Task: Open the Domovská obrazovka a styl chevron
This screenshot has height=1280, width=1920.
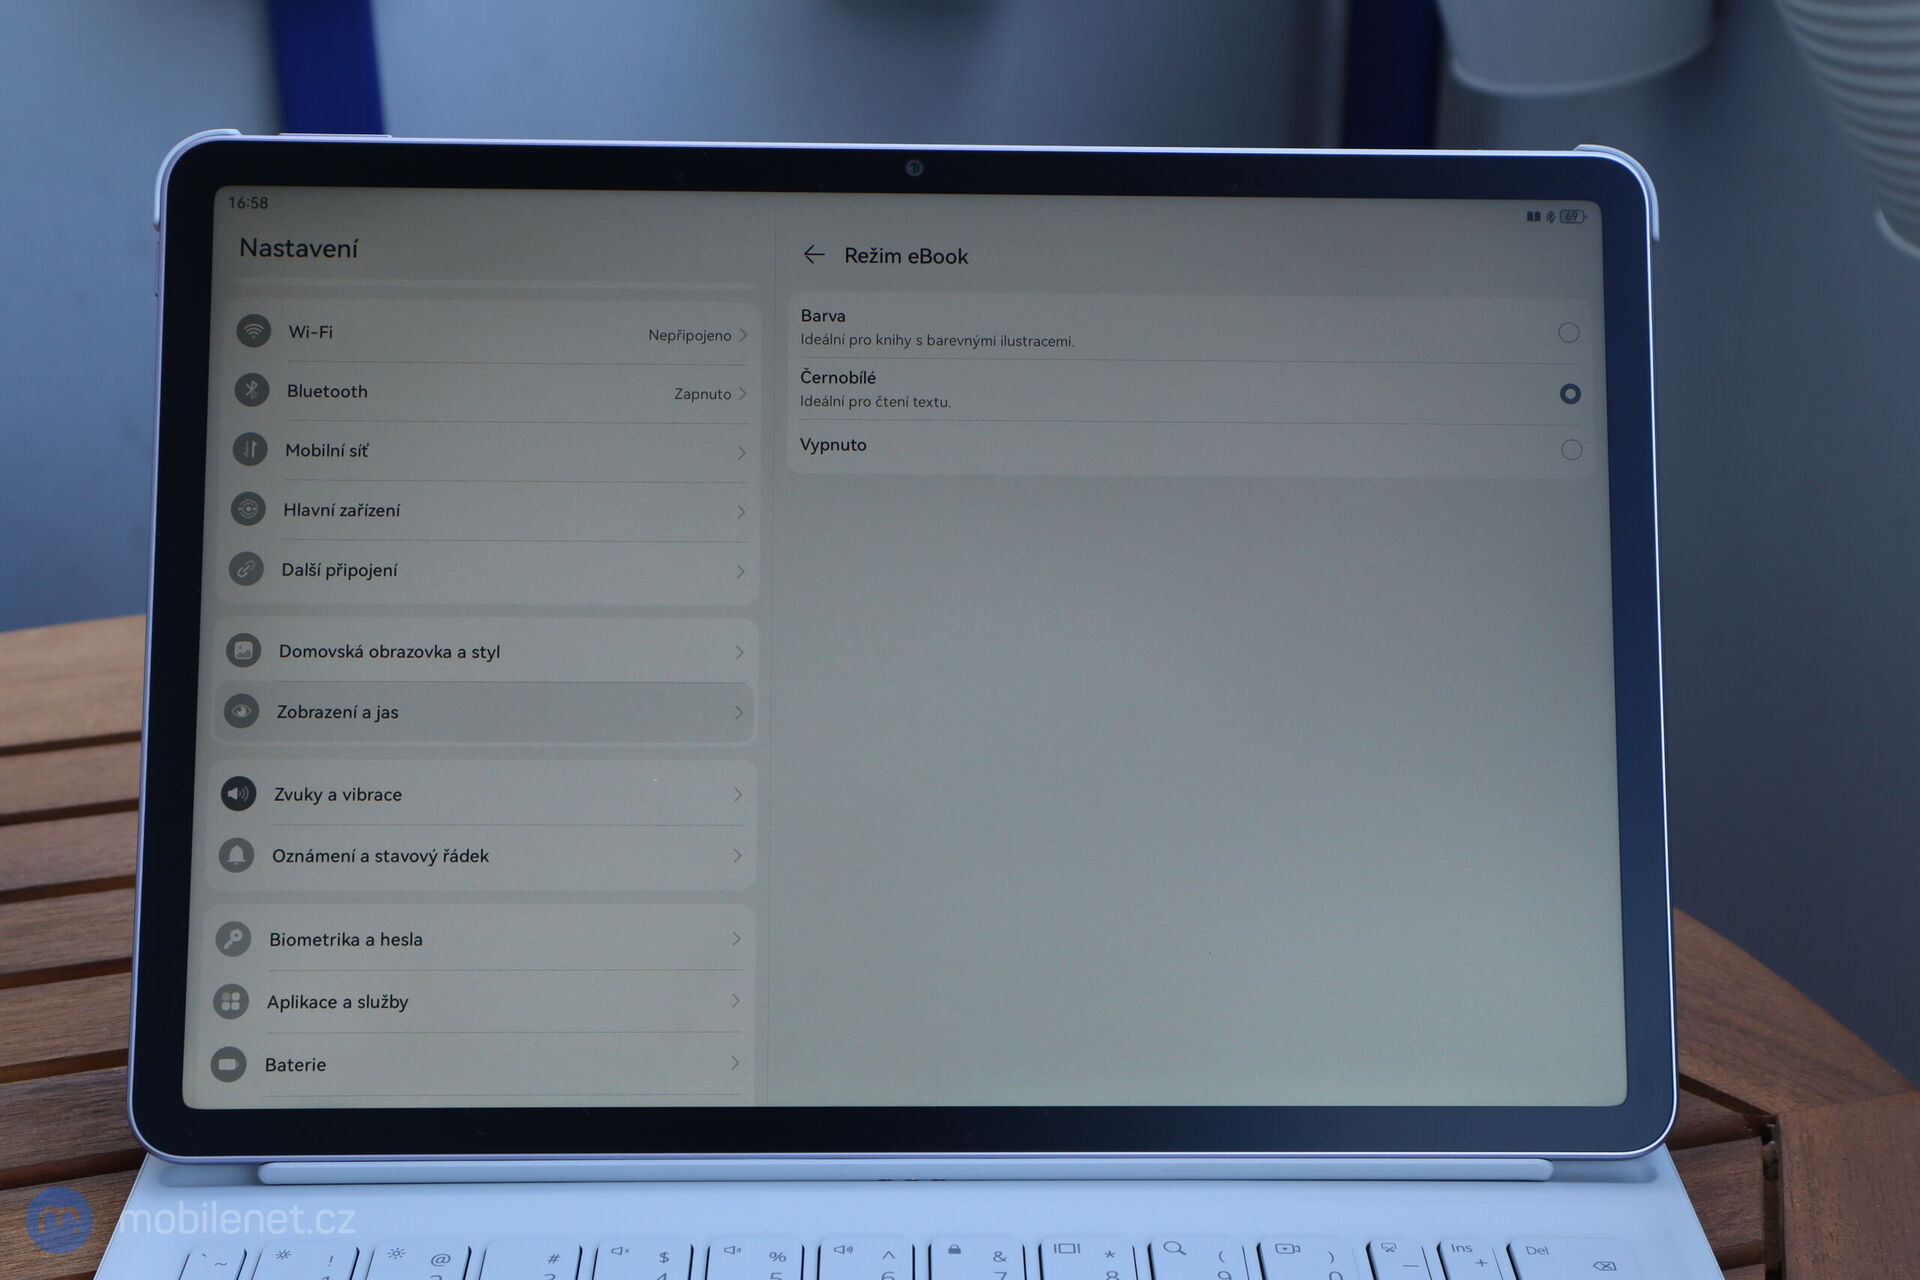Action: [739, 651]
